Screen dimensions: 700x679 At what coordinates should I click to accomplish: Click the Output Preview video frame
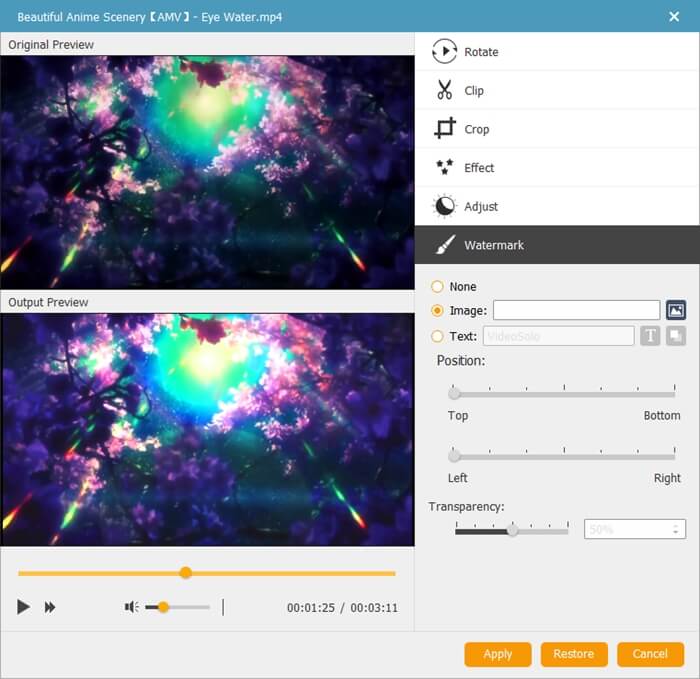click(207, 429)
